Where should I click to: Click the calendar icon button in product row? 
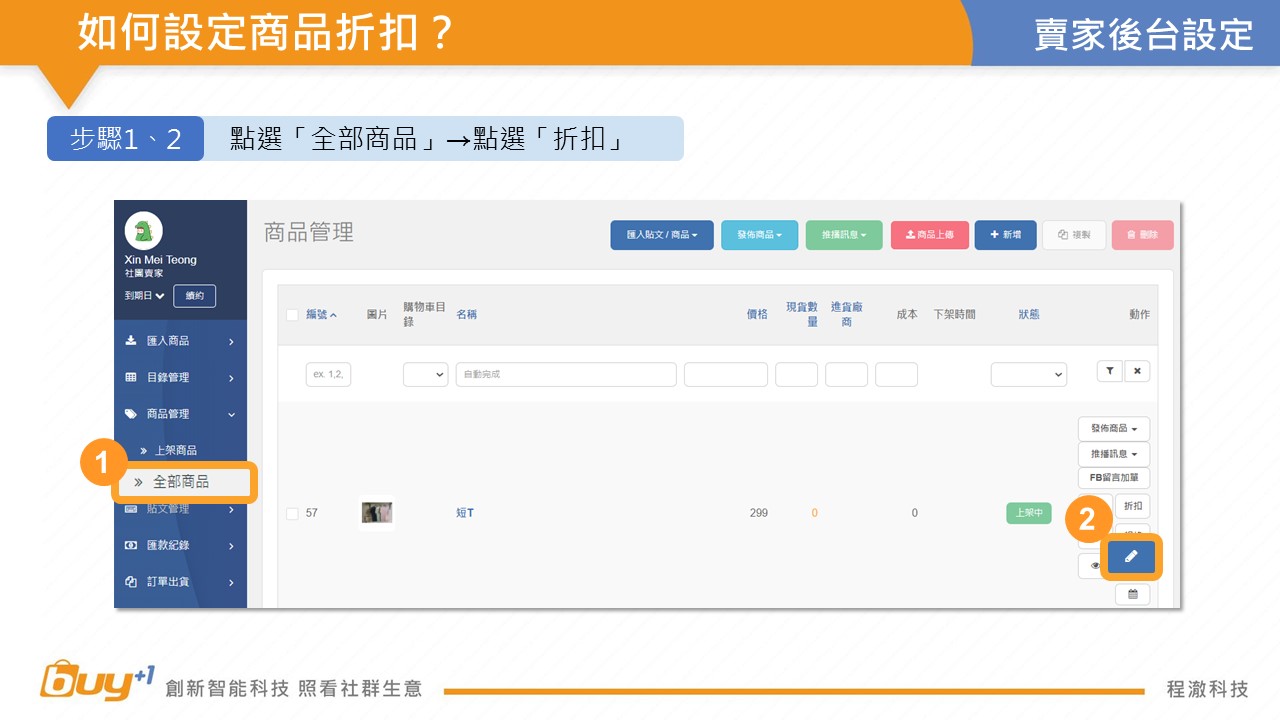pos(1132,594)
